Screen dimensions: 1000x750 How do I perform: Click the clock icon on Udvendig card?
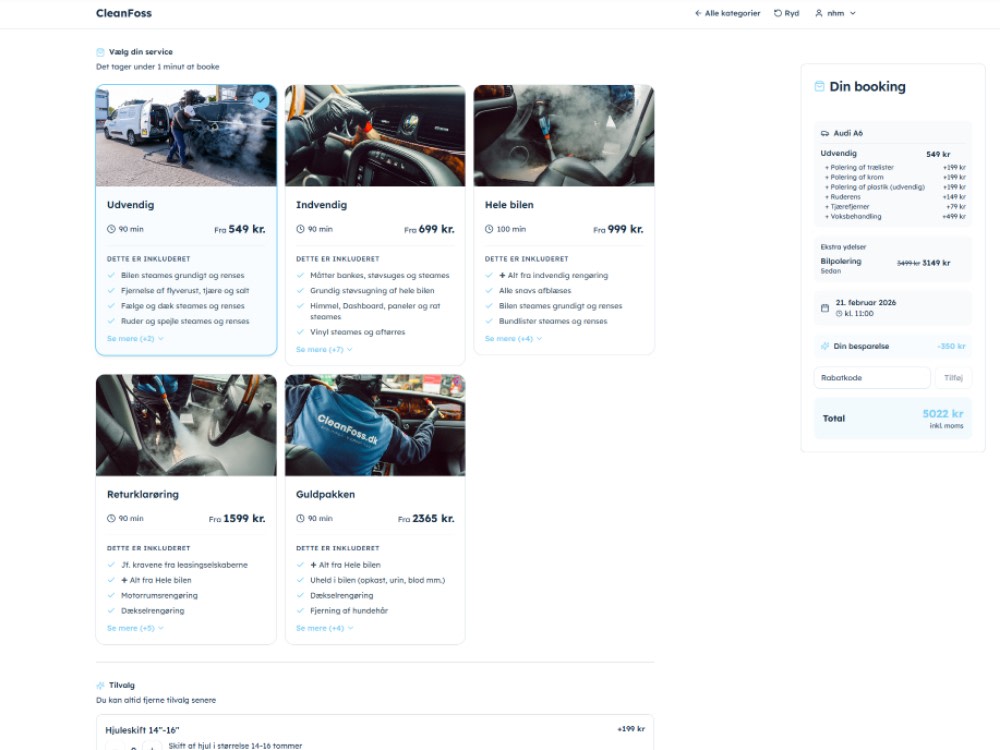coord(111,229)
